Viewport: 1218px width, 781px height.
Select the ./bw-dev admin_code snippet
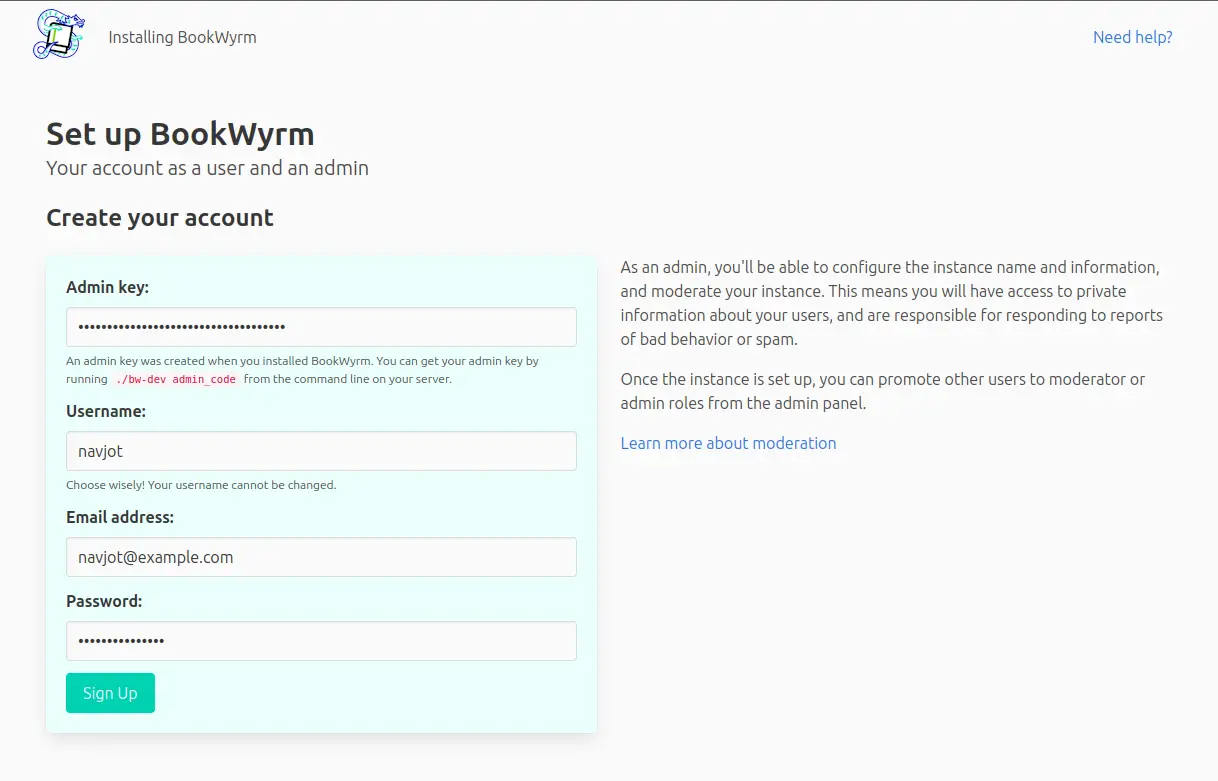coord(174,379)
